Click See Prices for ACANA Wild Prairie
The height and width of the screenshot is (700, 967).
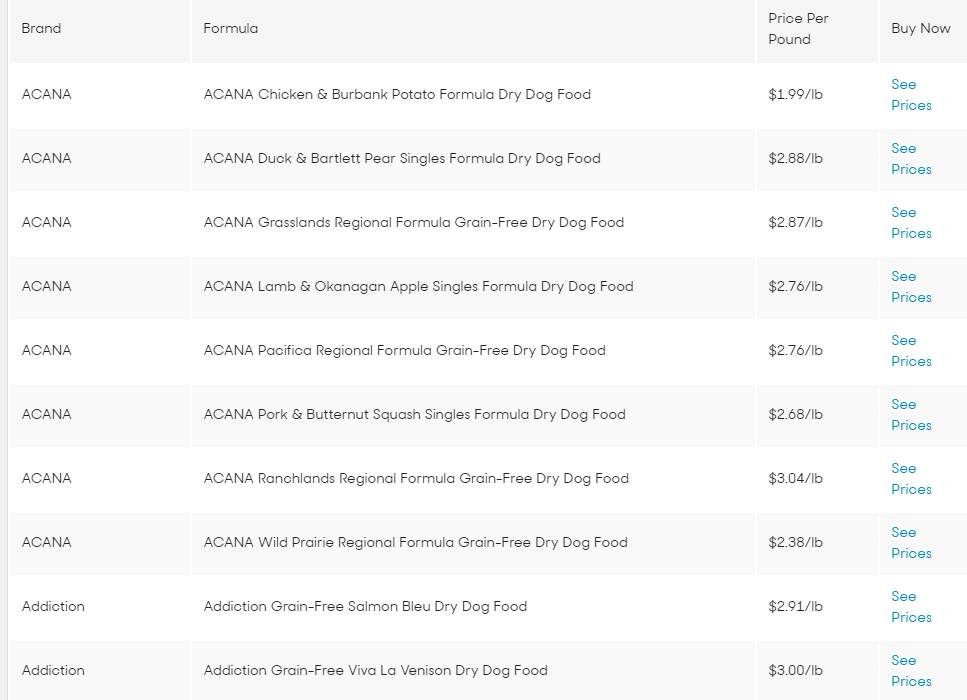click(x=910, y=543)
